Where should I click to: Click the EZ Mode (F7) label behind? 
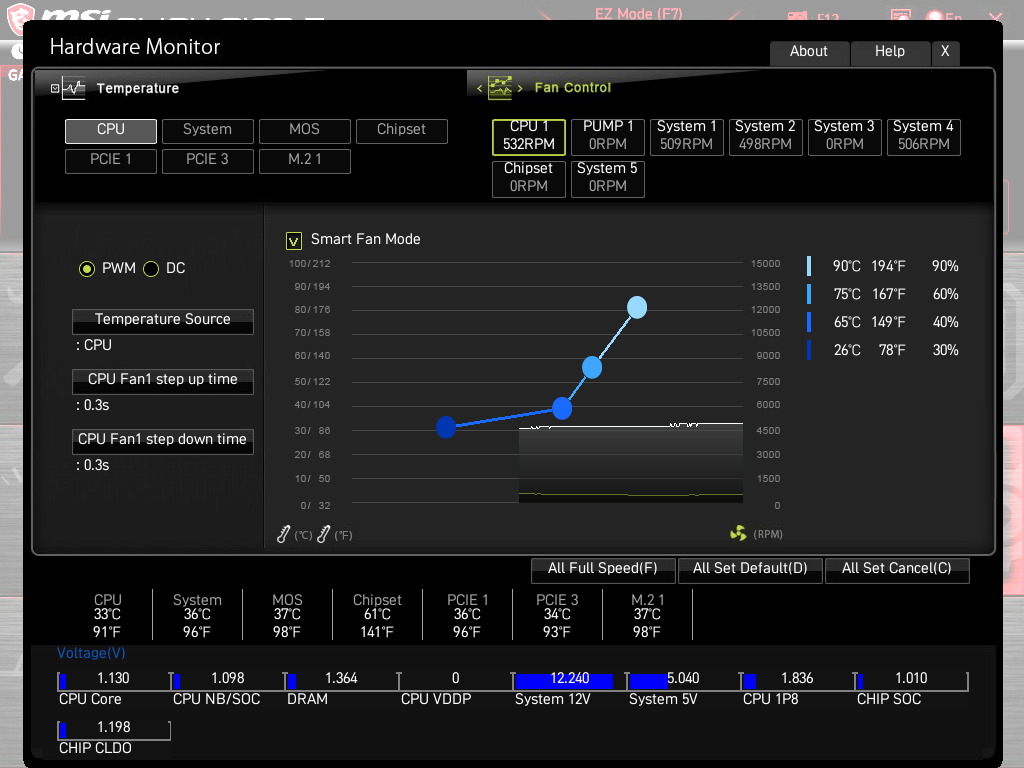[x=639, y=14]
